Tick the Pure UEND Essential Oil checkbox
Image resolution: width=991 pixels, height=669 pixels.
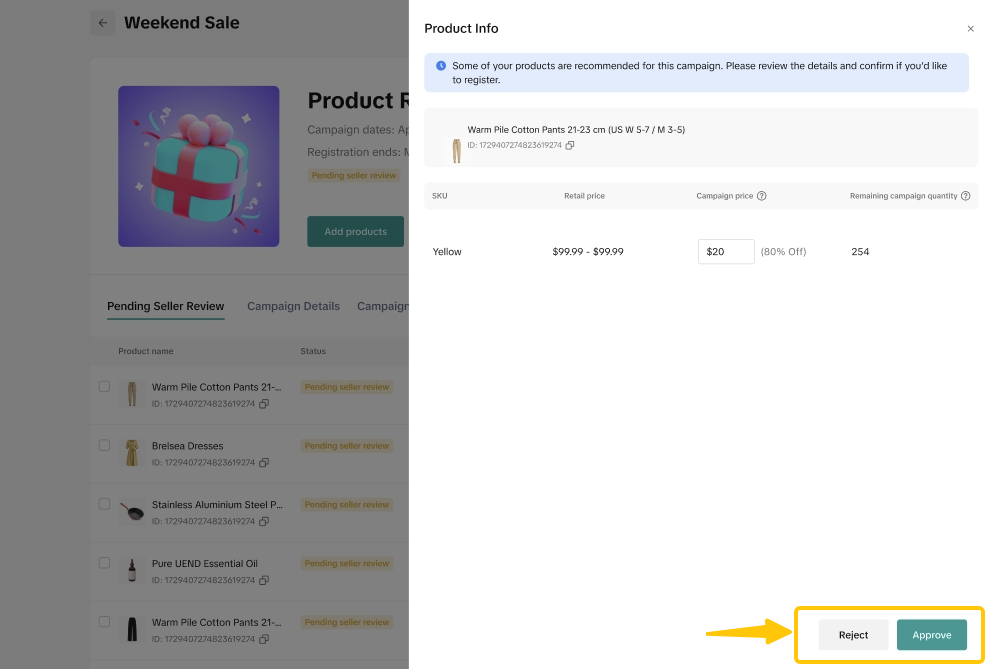104,563
